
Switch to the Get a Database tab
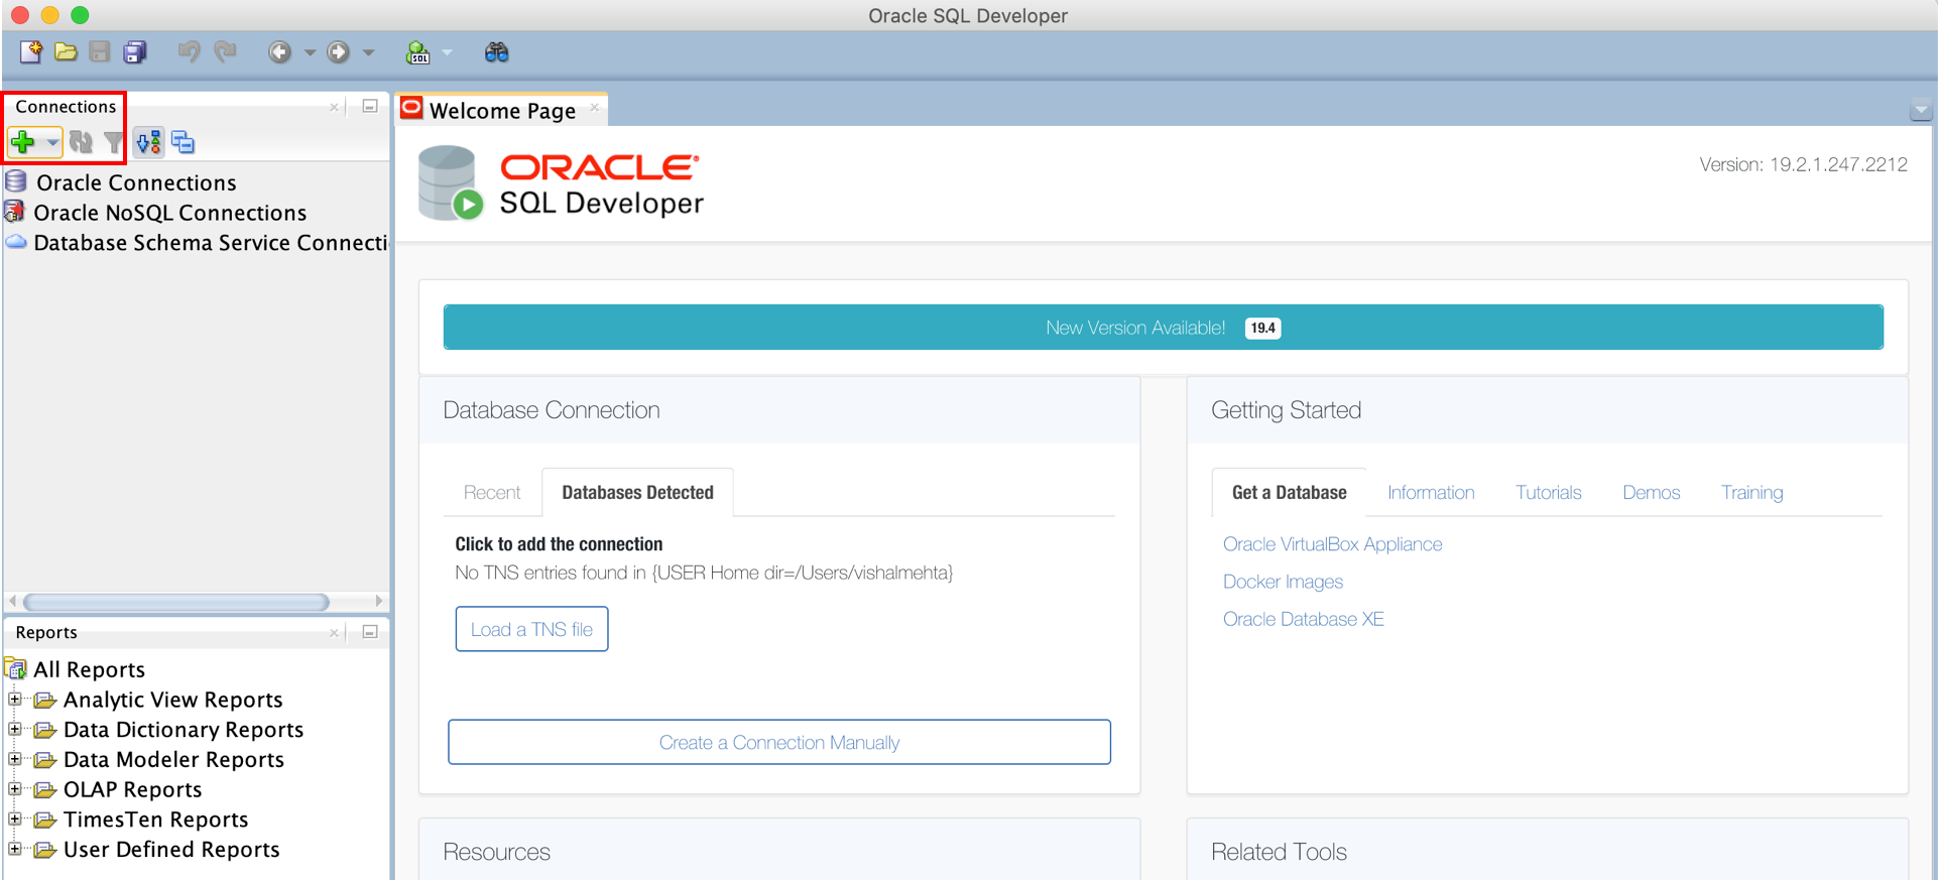coord(1289,492)
